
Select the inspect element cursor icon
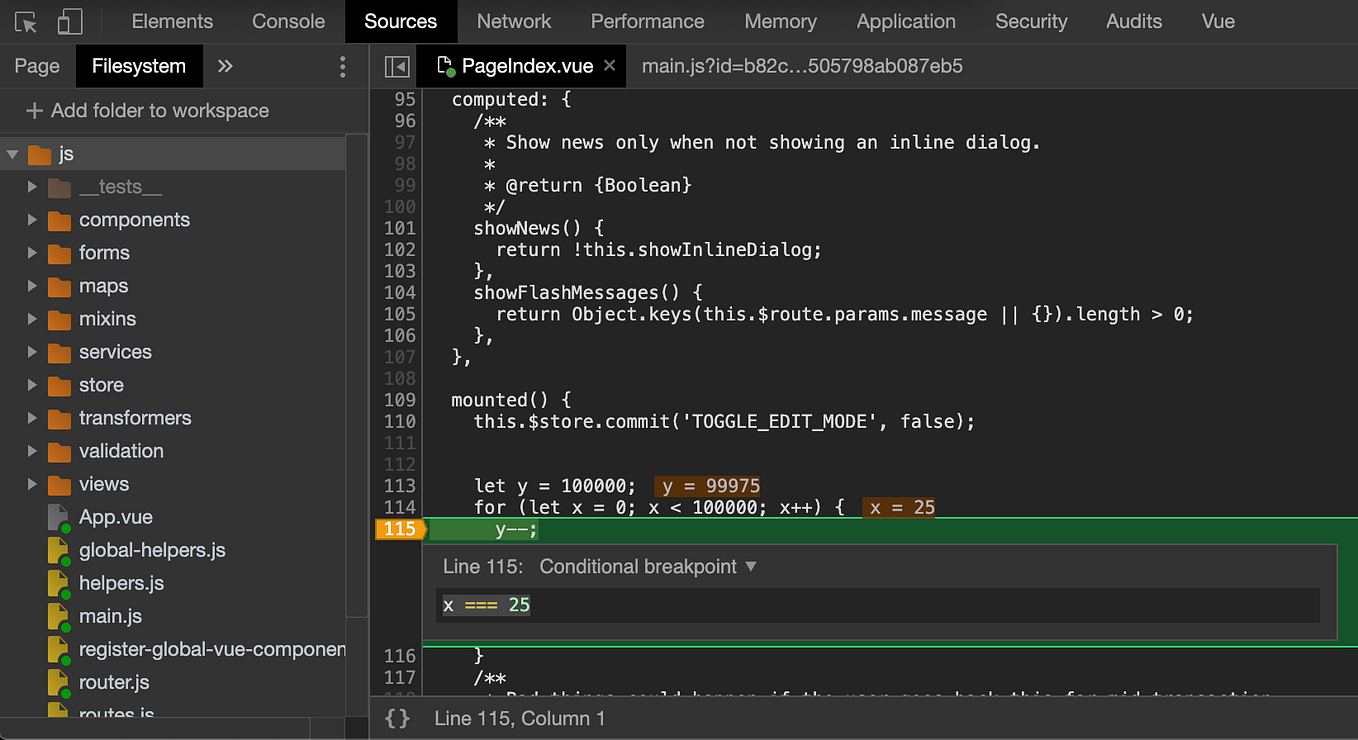click(x=26, y=21)
